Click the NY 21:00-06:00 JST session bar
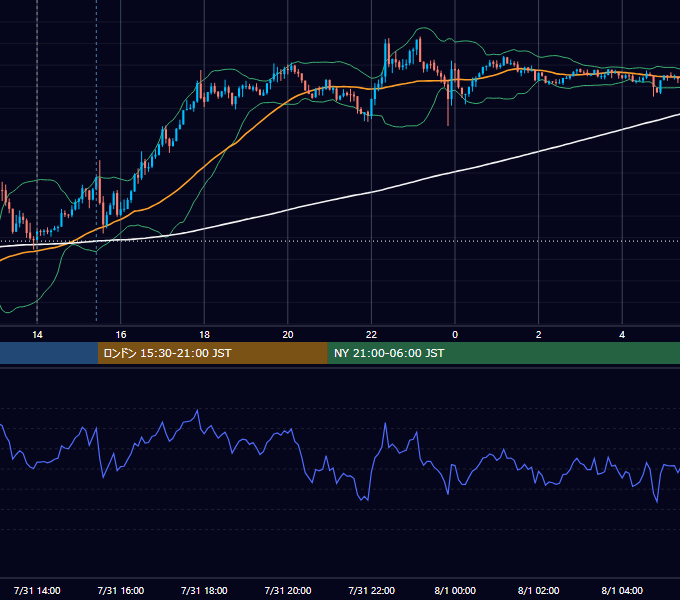Image resolution: width=680 pixels, height=600 pixels. point(503,353)
